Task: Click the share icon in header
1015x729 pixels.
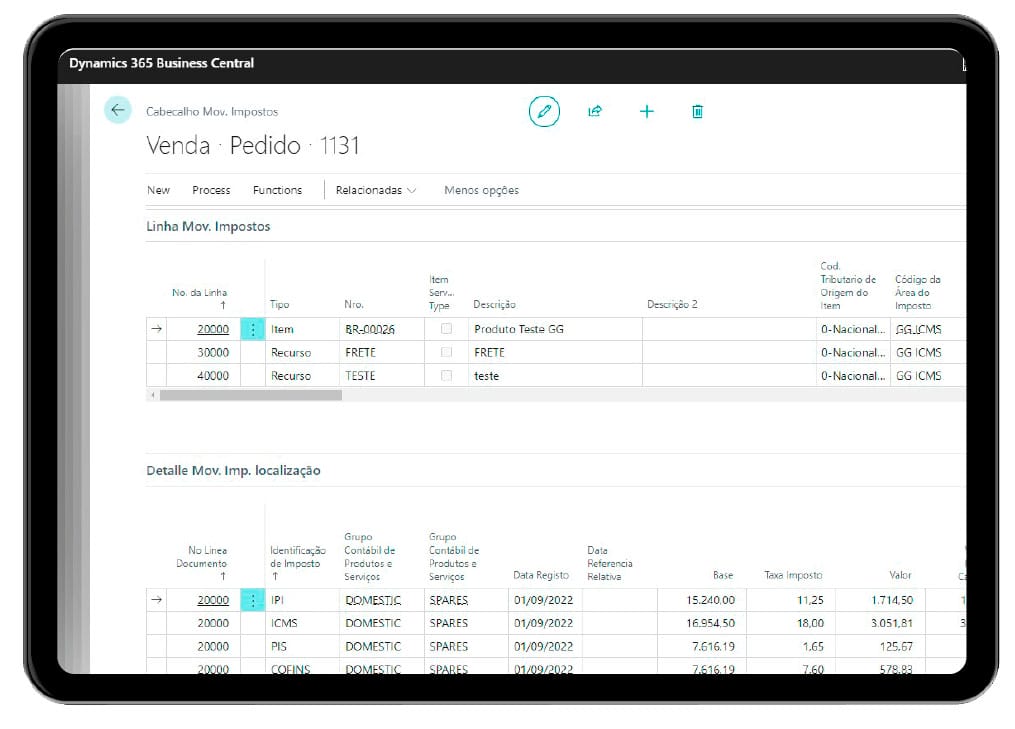Action: [595, 111]
